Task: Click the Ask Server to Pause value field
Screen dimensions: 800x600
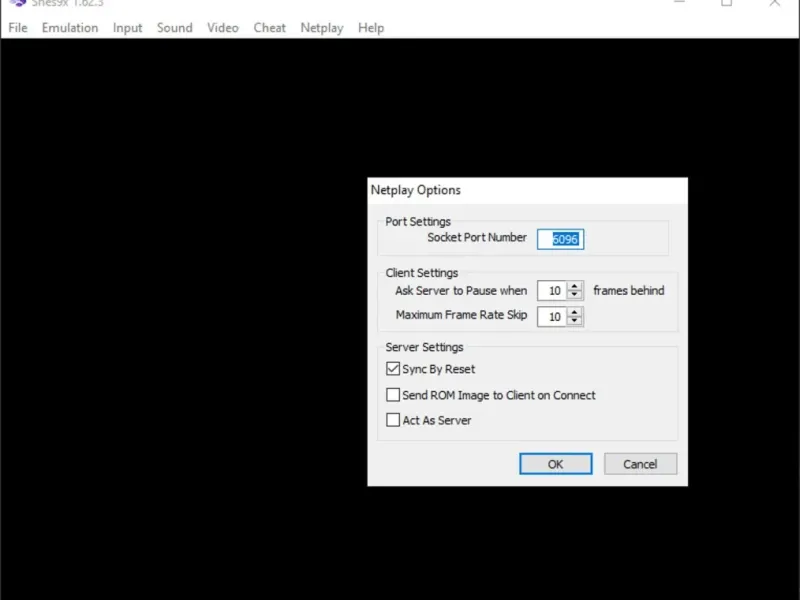Action: coord(552,291)
